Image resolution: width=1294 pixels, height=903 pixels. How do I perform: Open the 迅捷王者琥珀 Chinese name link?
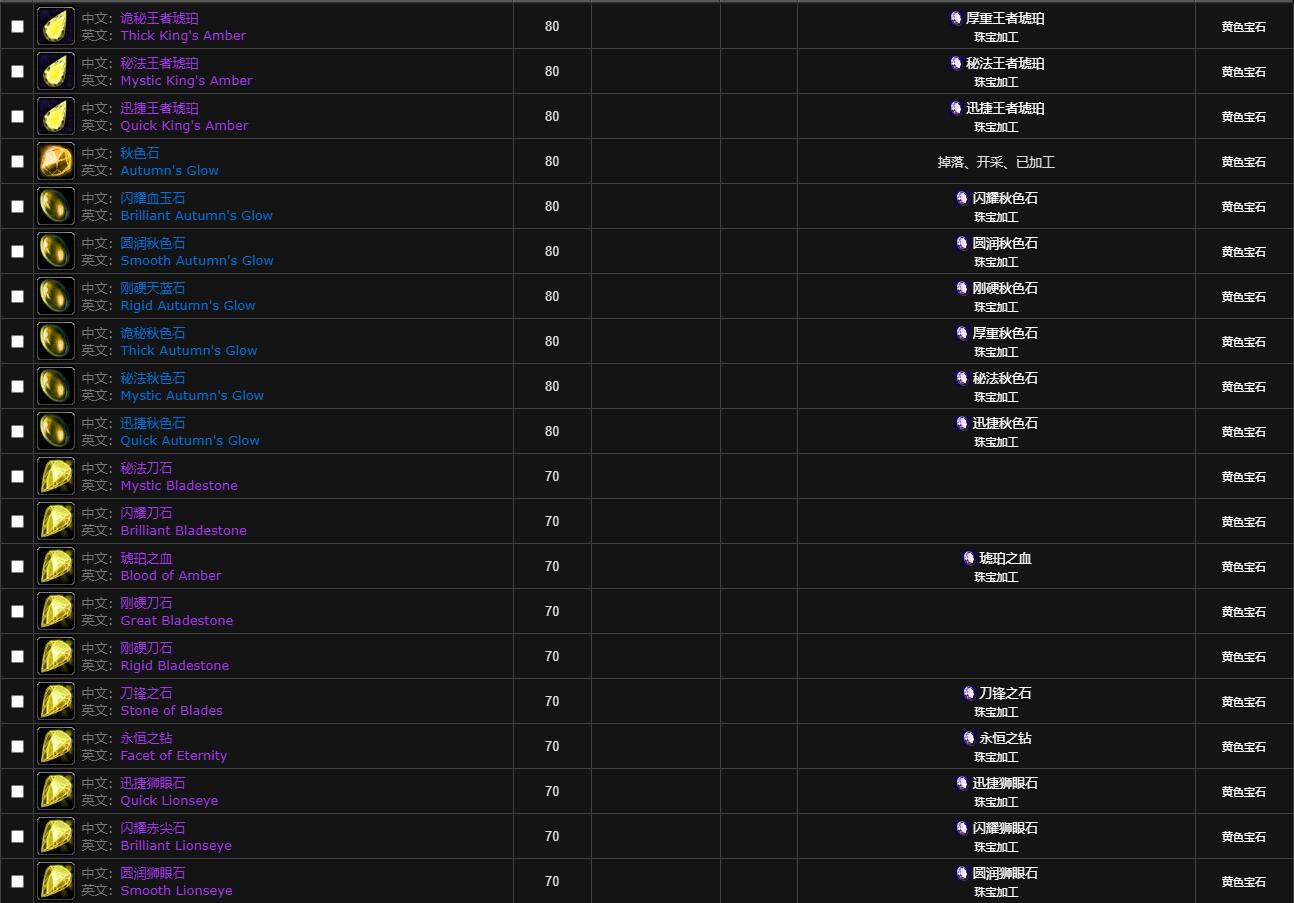tap(159, 108)
